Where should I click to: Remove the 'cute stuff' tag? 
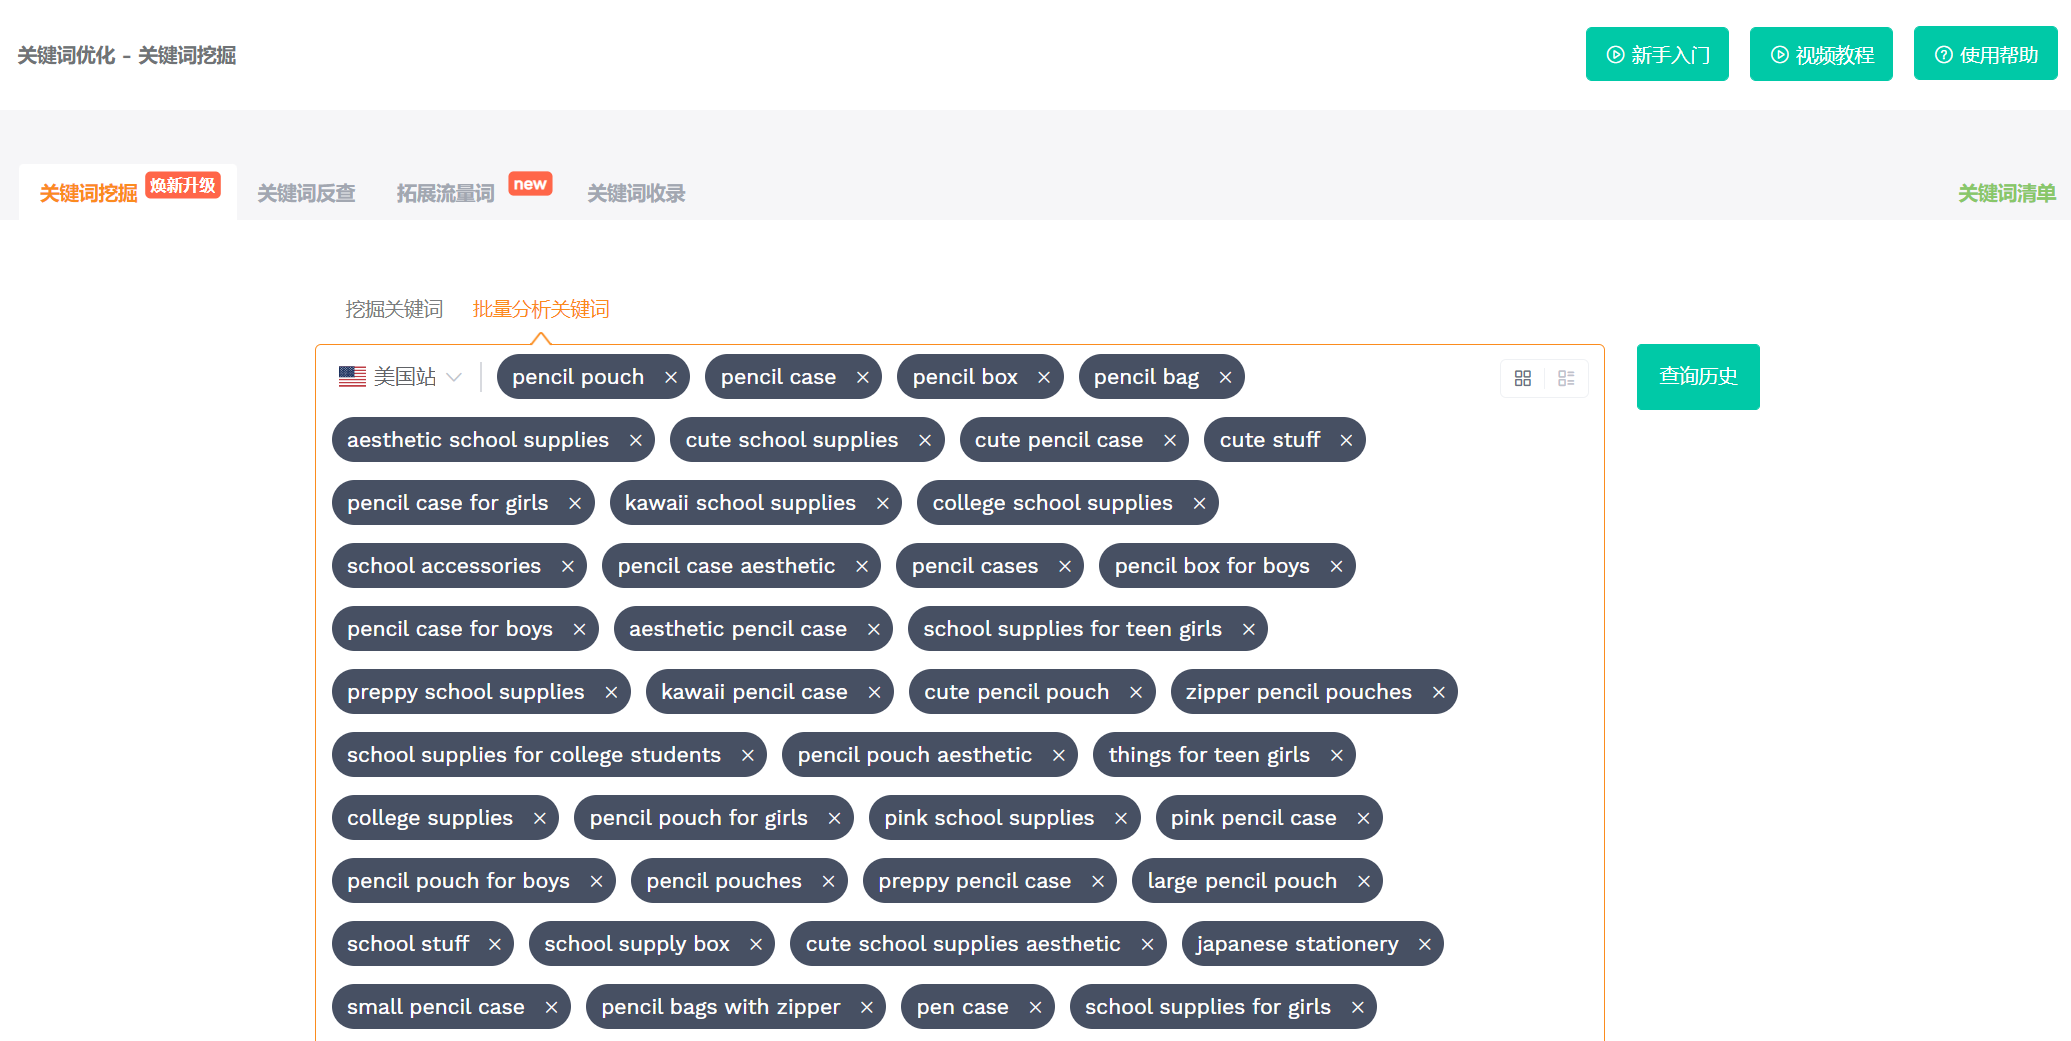tap(1346, 441)
